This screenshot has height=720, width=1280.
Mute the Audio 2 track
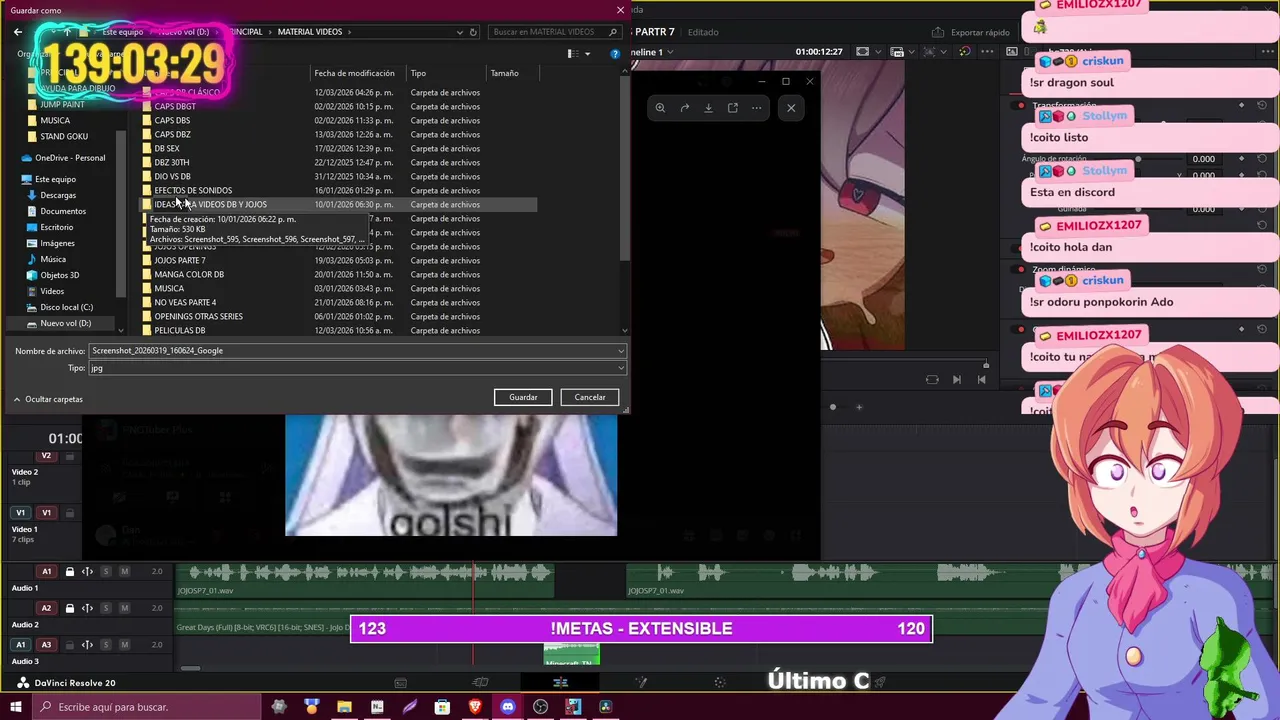[124, 608]
